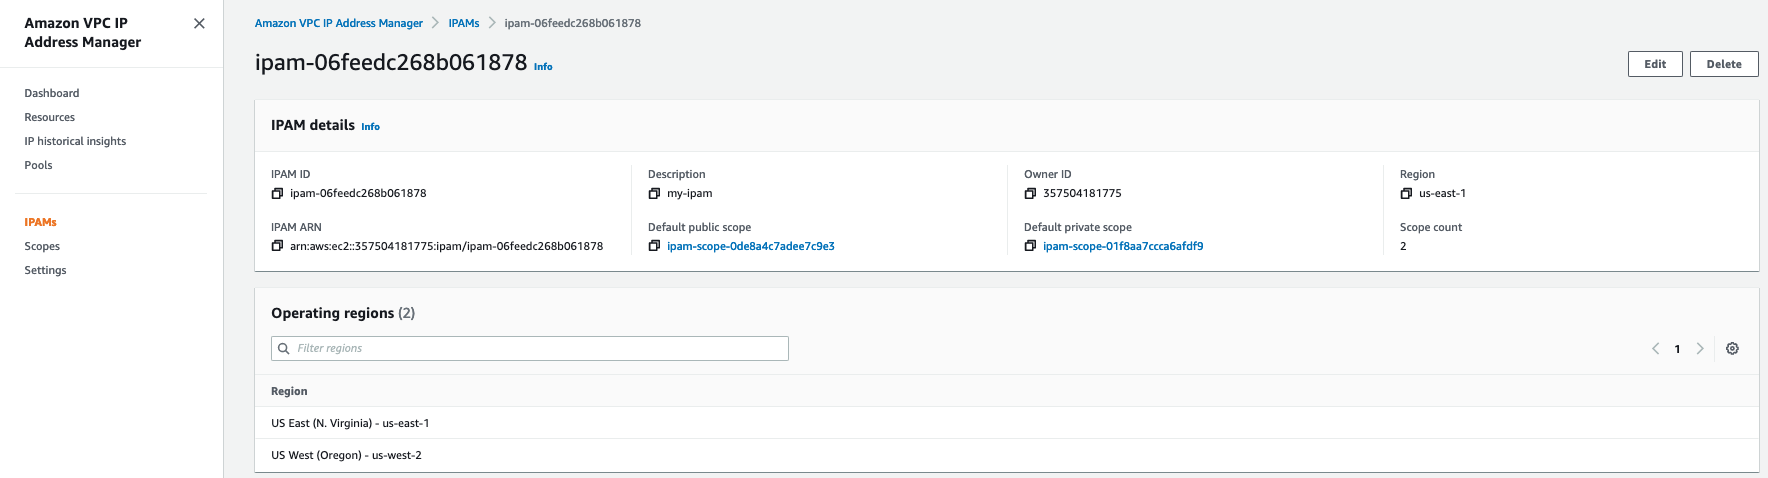Open Settings in the sidebar
Image resolution: width=1768 pixels, height=478 pixels.
coord(45,271)
